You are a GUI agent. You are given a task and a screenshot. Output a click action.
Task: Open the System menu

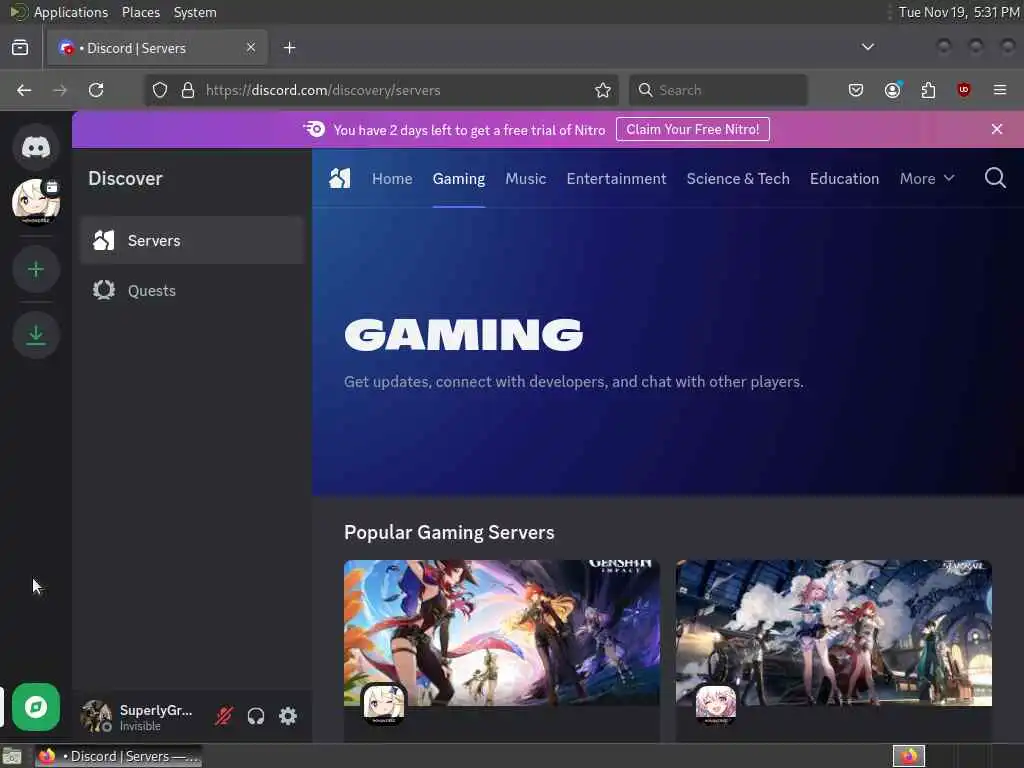click(195, 12)
